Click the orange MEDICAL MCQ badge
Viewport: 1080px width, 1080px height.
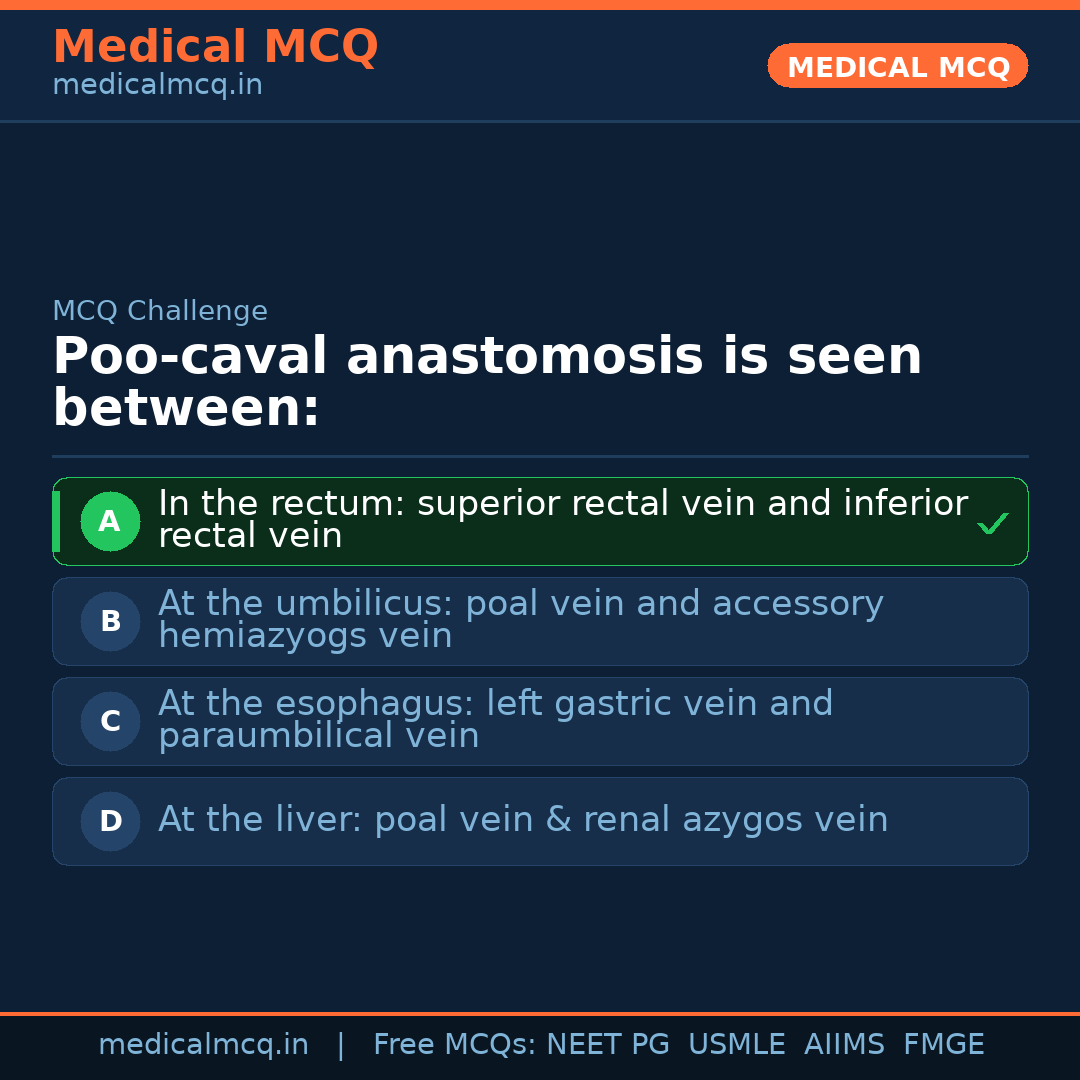click(897, 67)
